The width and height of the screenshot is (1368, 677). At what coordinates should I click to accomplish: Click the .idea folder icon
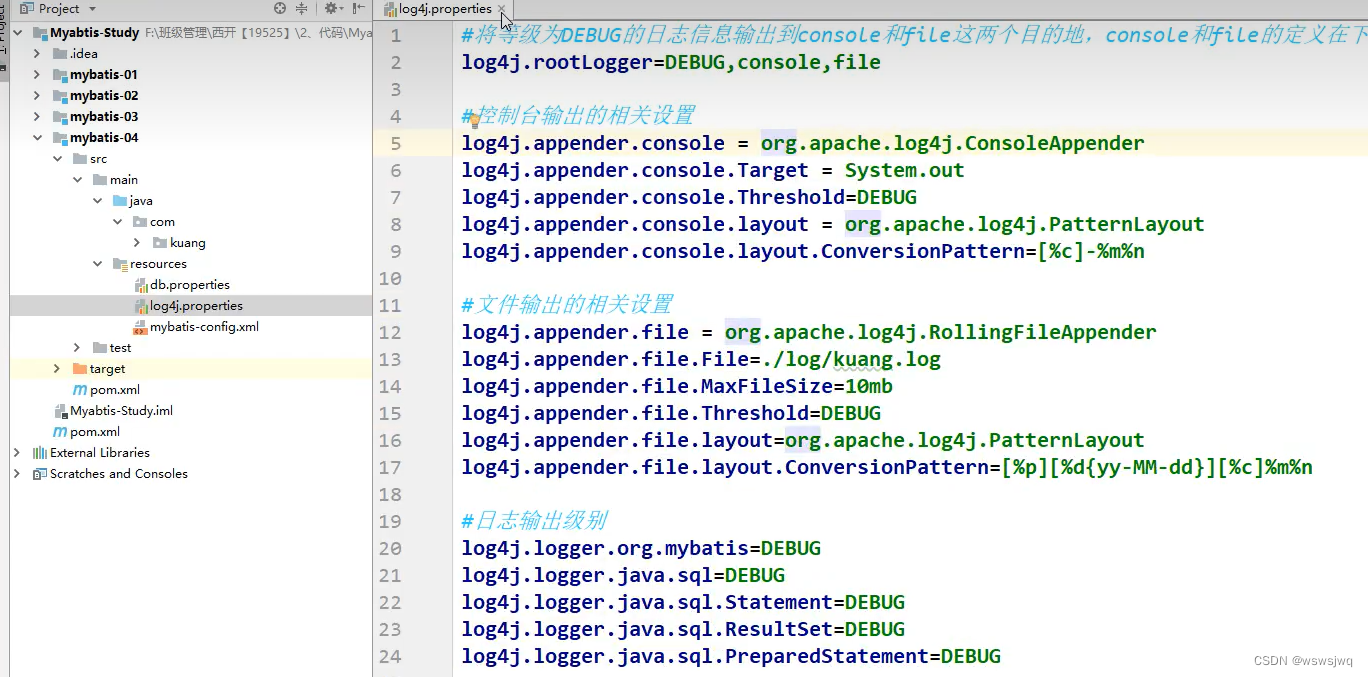[60, 53]
